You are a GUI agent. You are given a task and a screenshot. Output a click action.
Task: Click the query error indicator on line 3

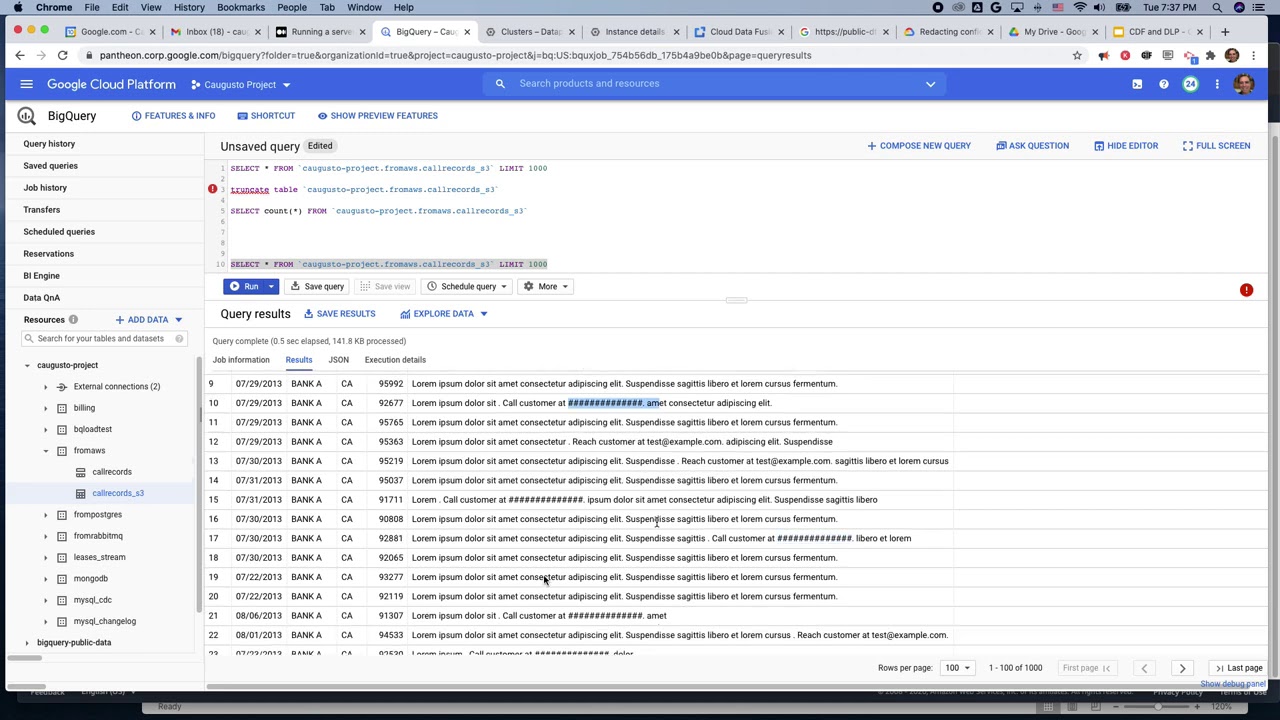click(212, 189)
